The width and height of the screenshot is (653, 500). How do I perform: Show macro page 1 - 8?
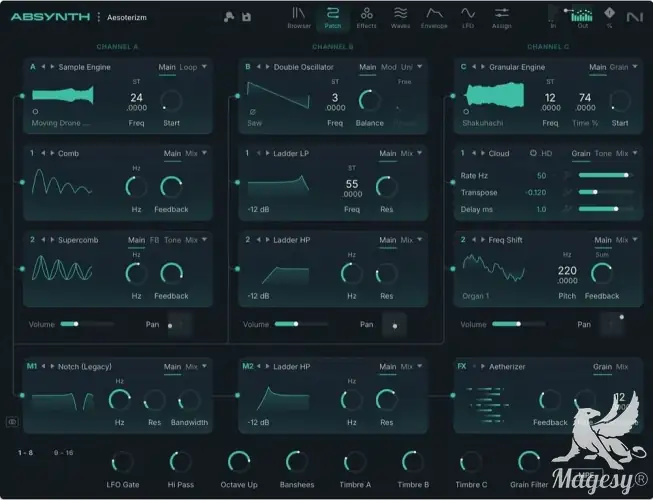coord(25,453)
